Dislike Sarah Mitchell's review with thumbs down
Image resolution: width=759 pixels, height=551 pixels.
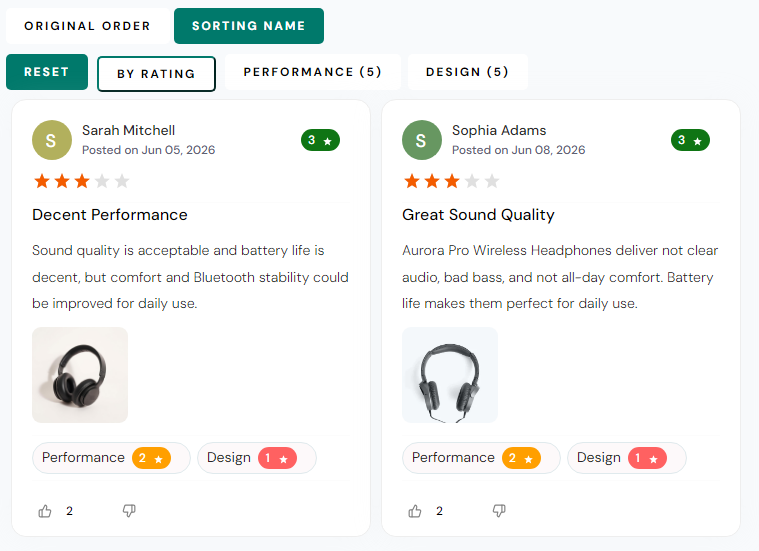129,510
